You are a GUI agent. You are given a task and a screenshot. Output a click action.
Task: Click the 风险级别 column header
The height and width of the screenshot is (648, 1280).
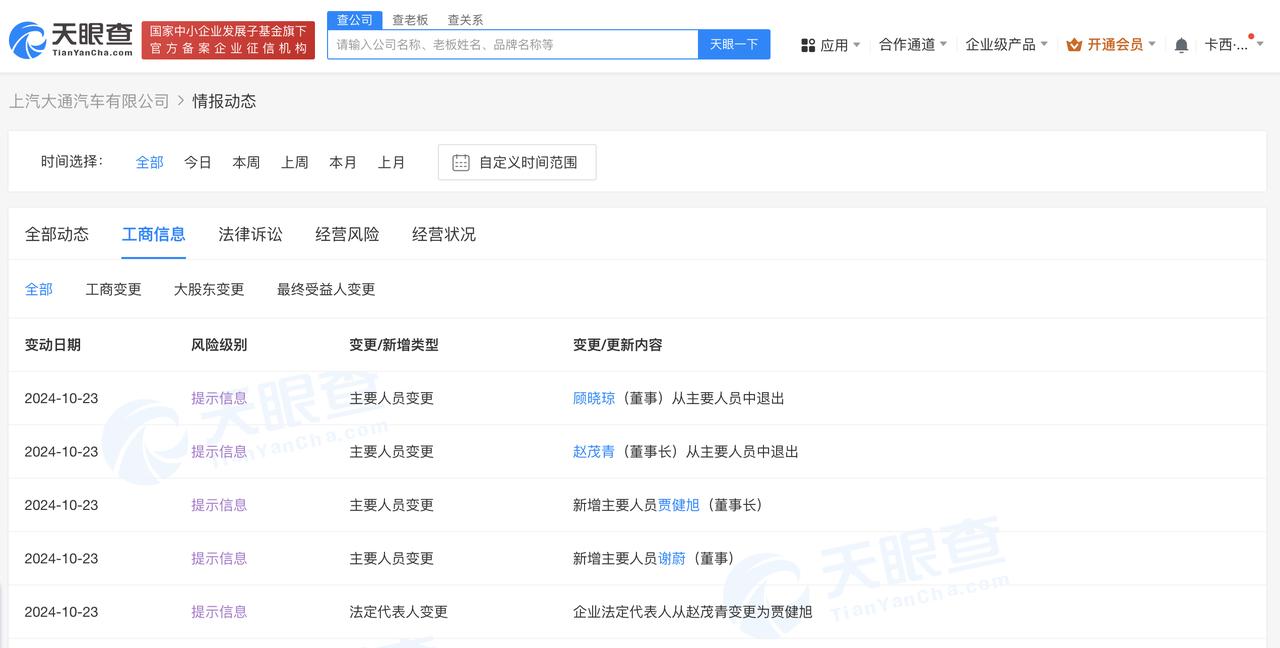click(219, 345)
